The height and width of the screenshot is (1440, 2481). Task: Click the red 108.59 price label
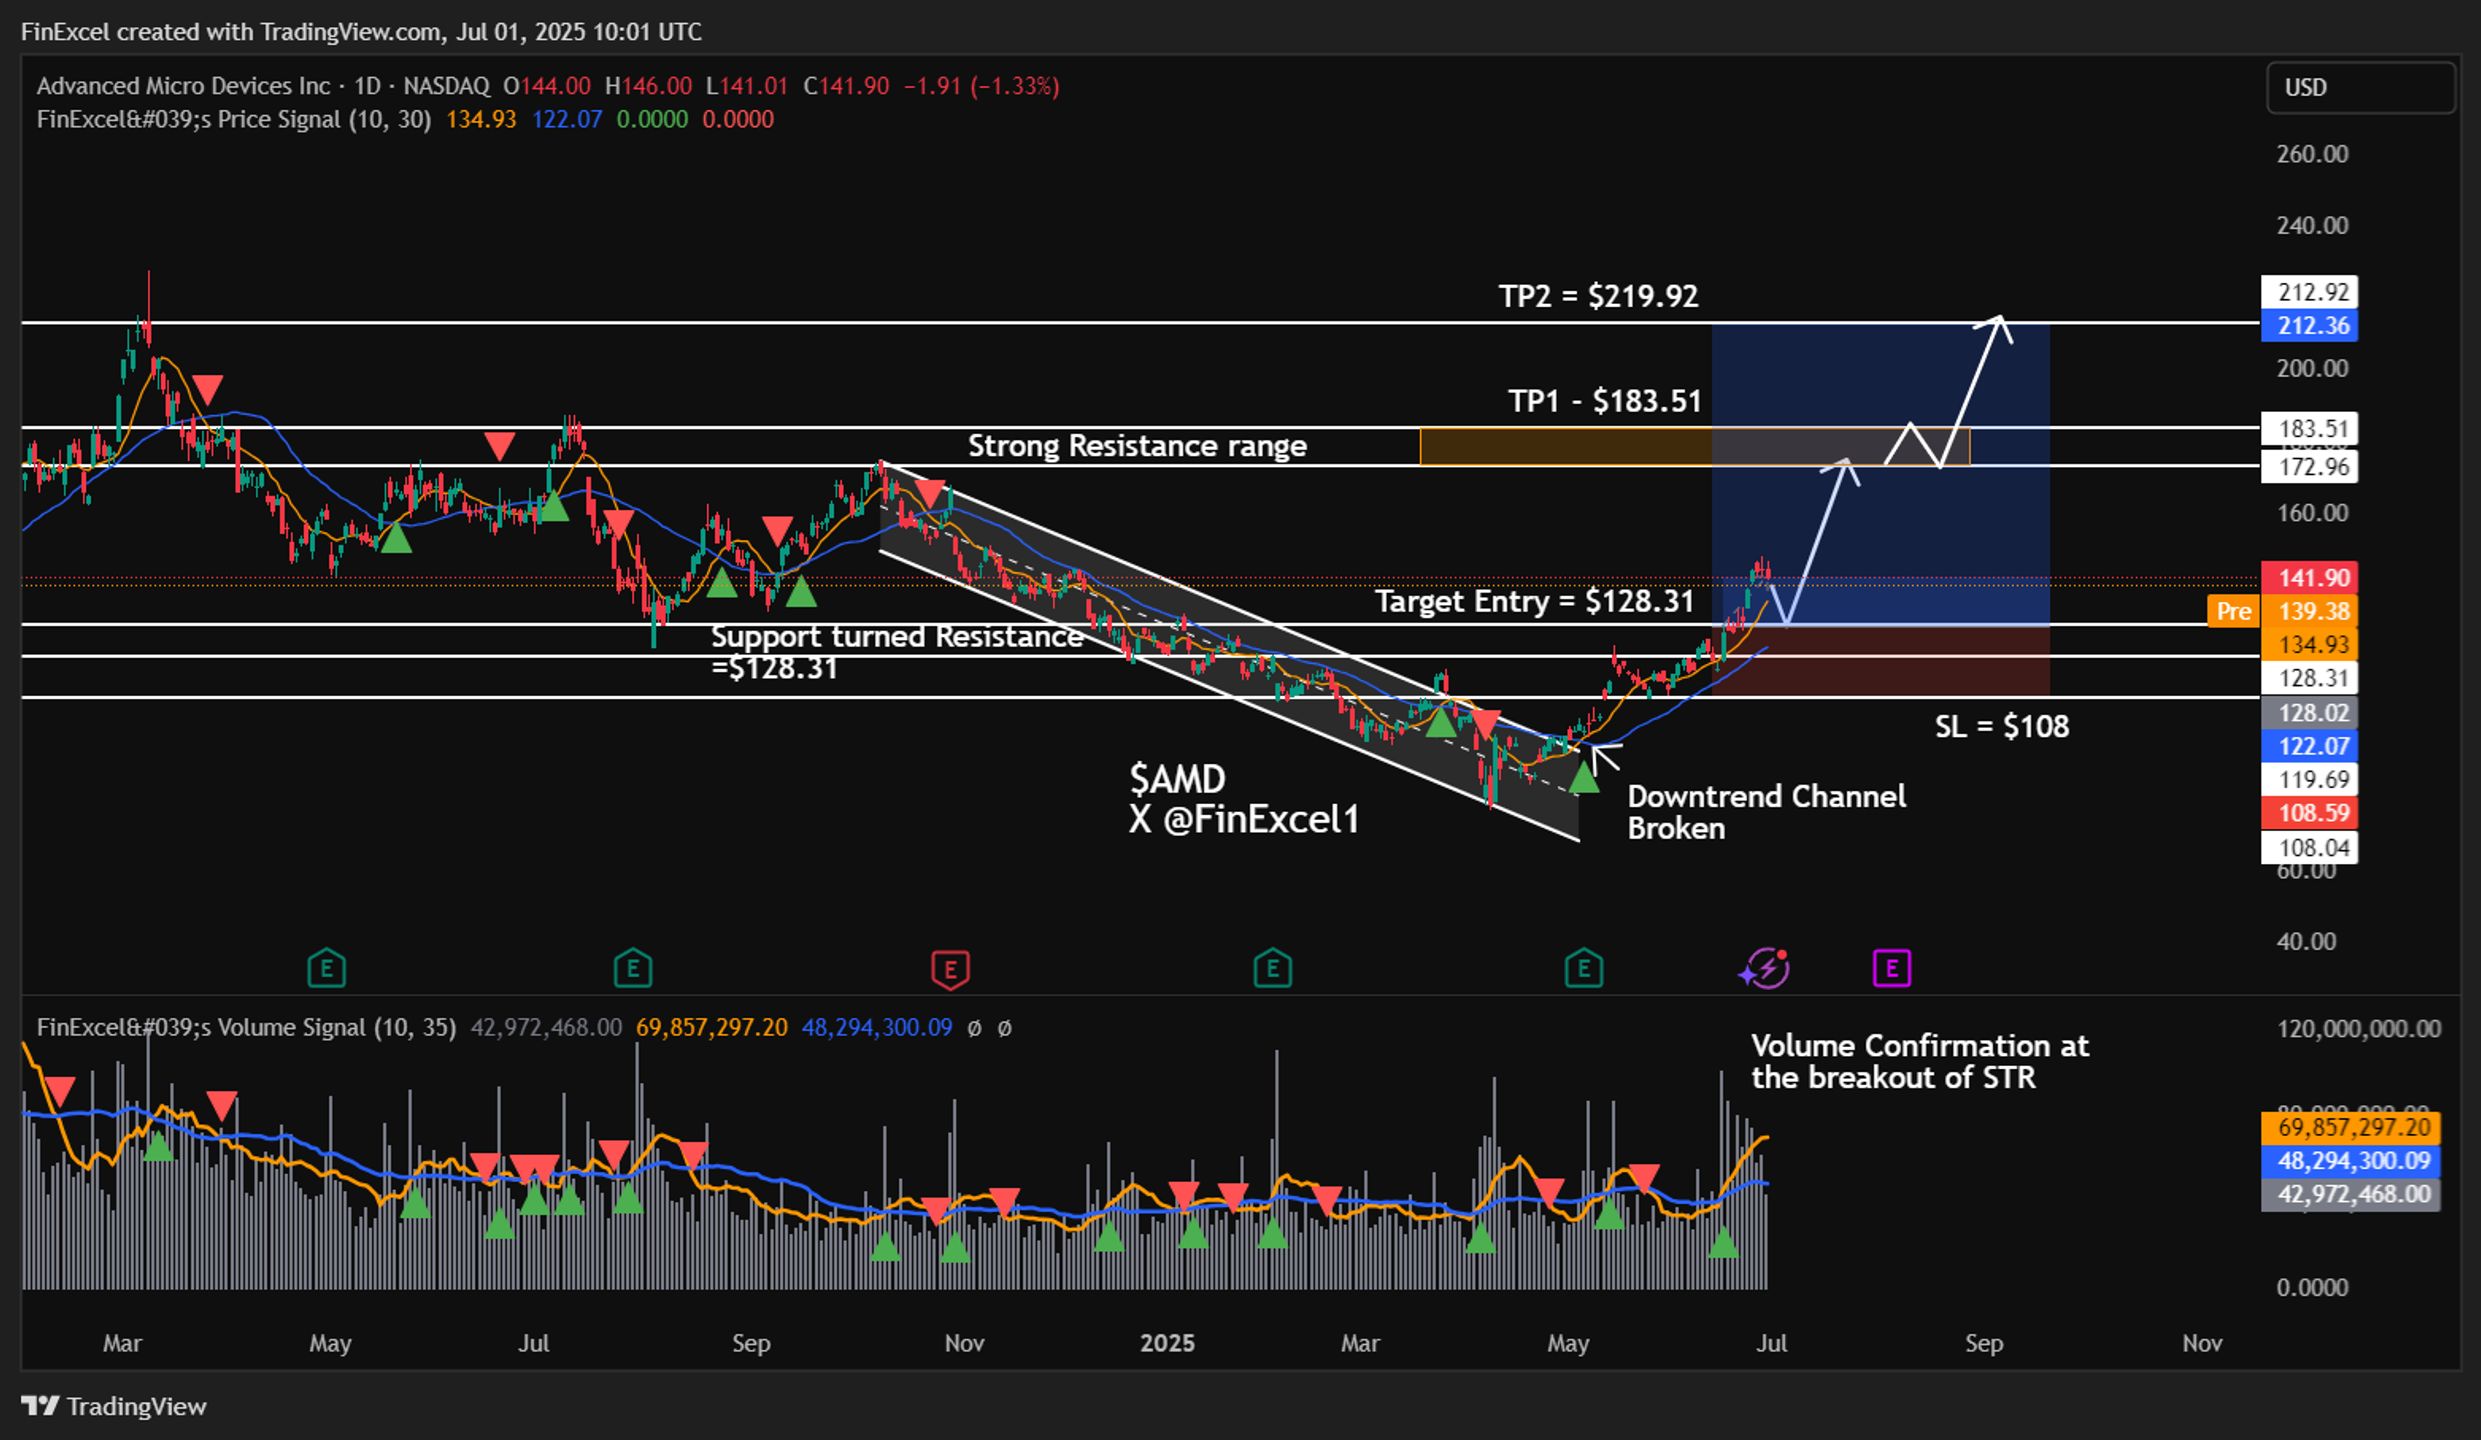(2309, 813)
